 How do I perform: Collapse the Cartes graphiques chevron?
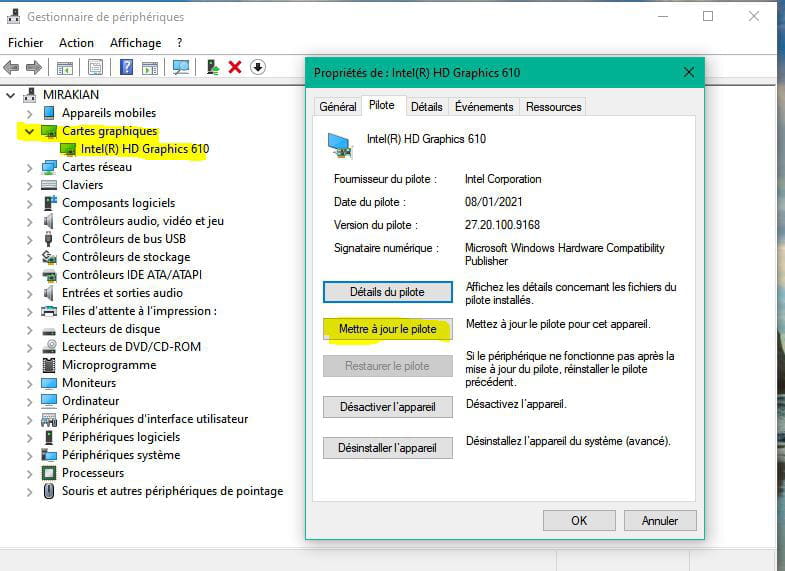click(30, 131)
